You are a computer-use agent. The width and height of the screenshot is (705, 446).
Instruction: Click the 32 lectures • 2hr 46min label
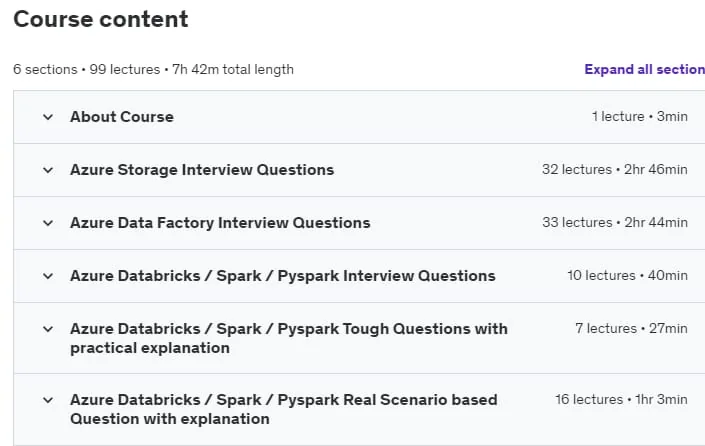(x=615, y=169)
